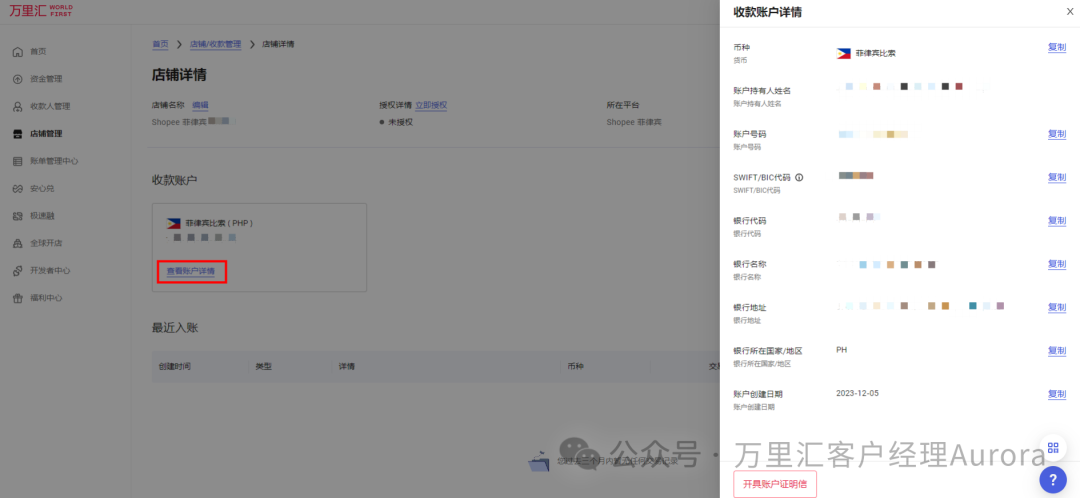Click the info icon beside SWIFT/BIC代码
Viewport: 1080px width, 498px height.
[799, 178]
